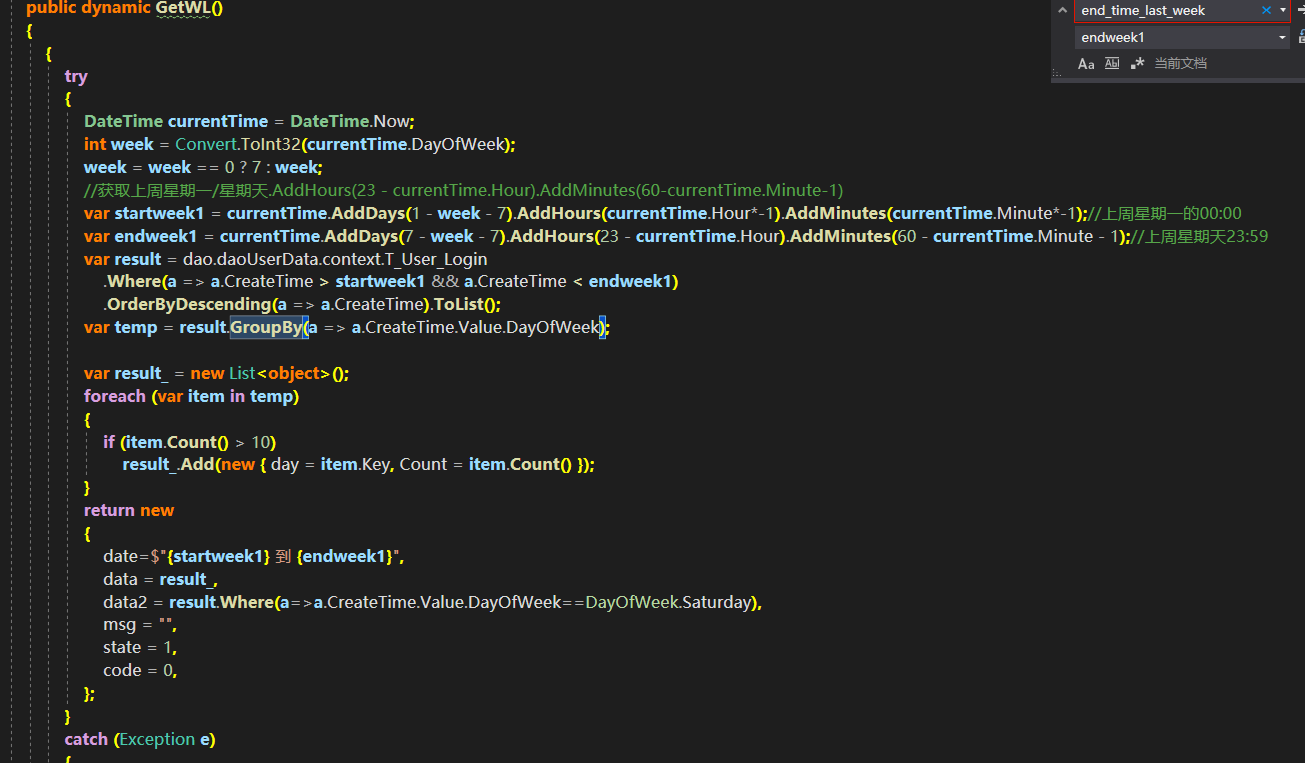1305x763 pixels.
Task: Click 'item.Count() > 10' condition
Action: (198, 442)
